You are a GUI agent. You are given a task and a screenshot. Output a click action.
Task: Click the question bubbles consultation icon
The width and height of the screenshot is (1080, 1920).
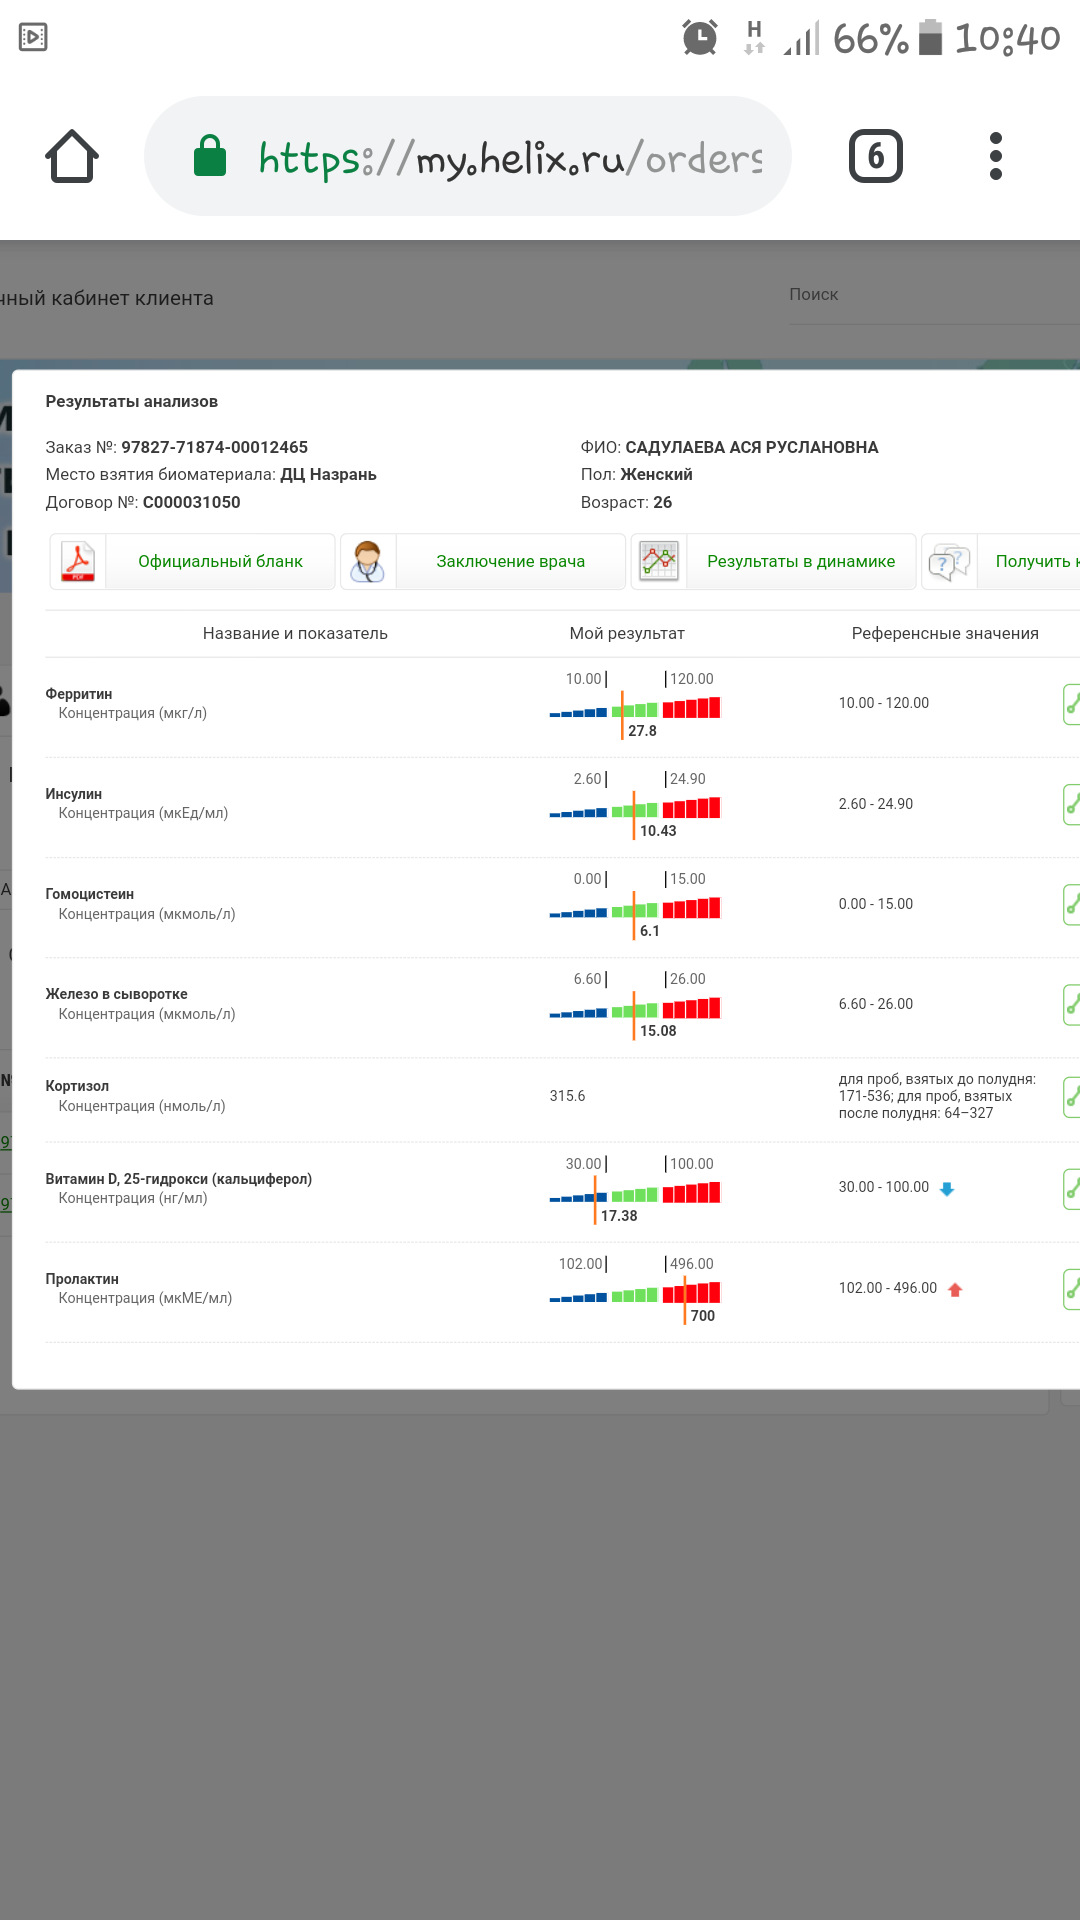pos(949,561)
